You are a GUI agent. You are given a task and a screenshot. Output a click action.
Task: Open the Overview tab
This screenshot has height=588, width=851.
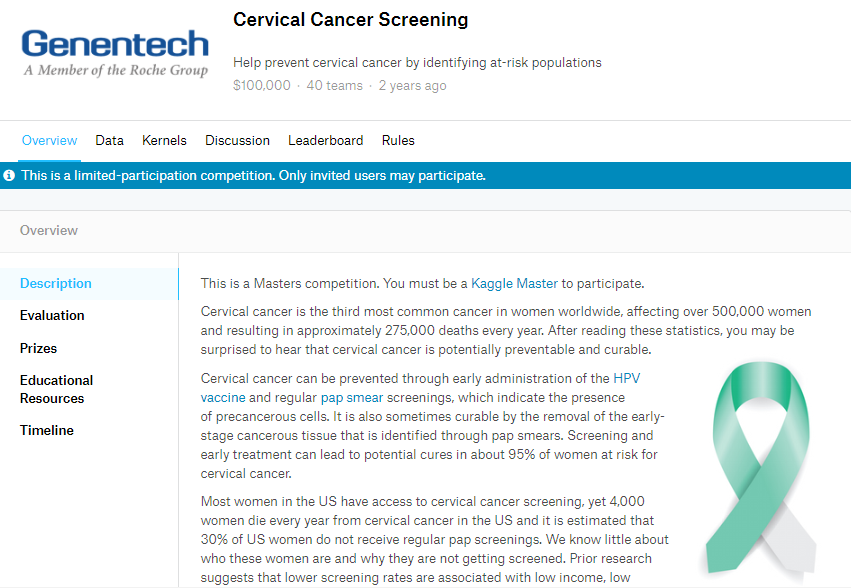(49, 141)
